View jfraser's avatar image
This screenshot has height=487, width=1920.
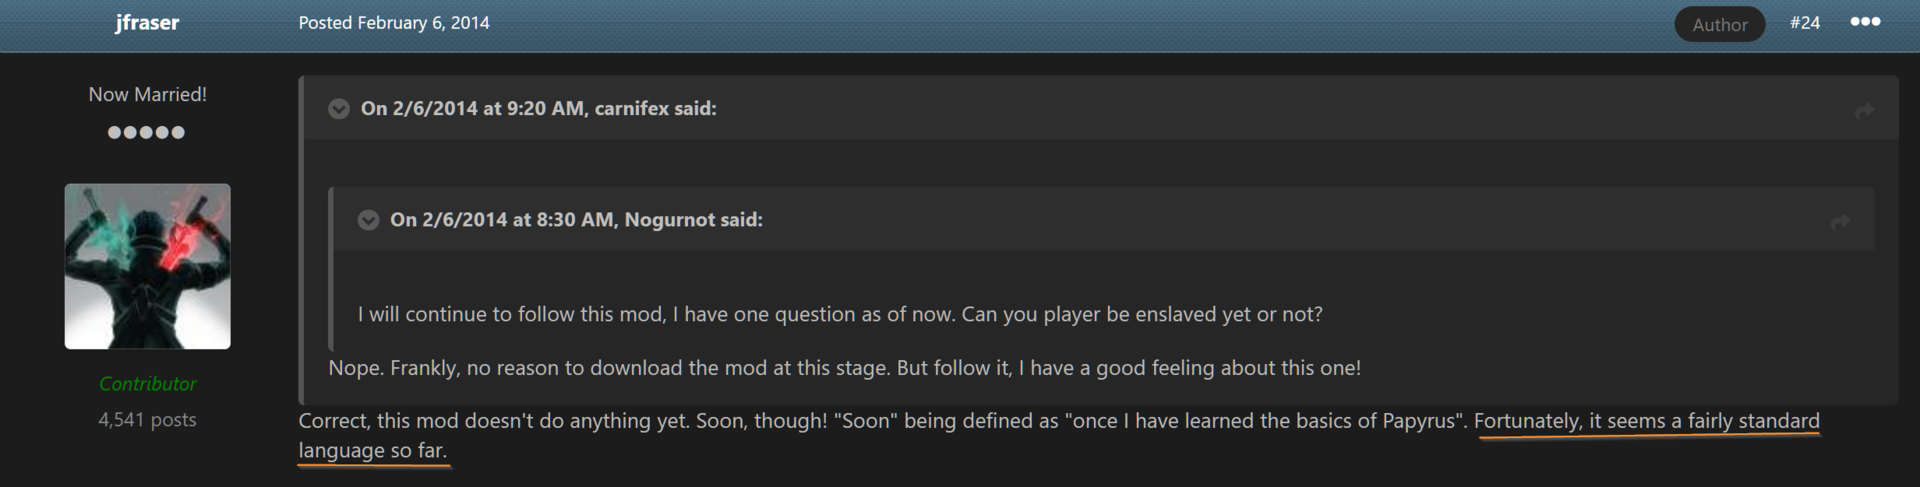pyautogui.click(x=148, y=266)
